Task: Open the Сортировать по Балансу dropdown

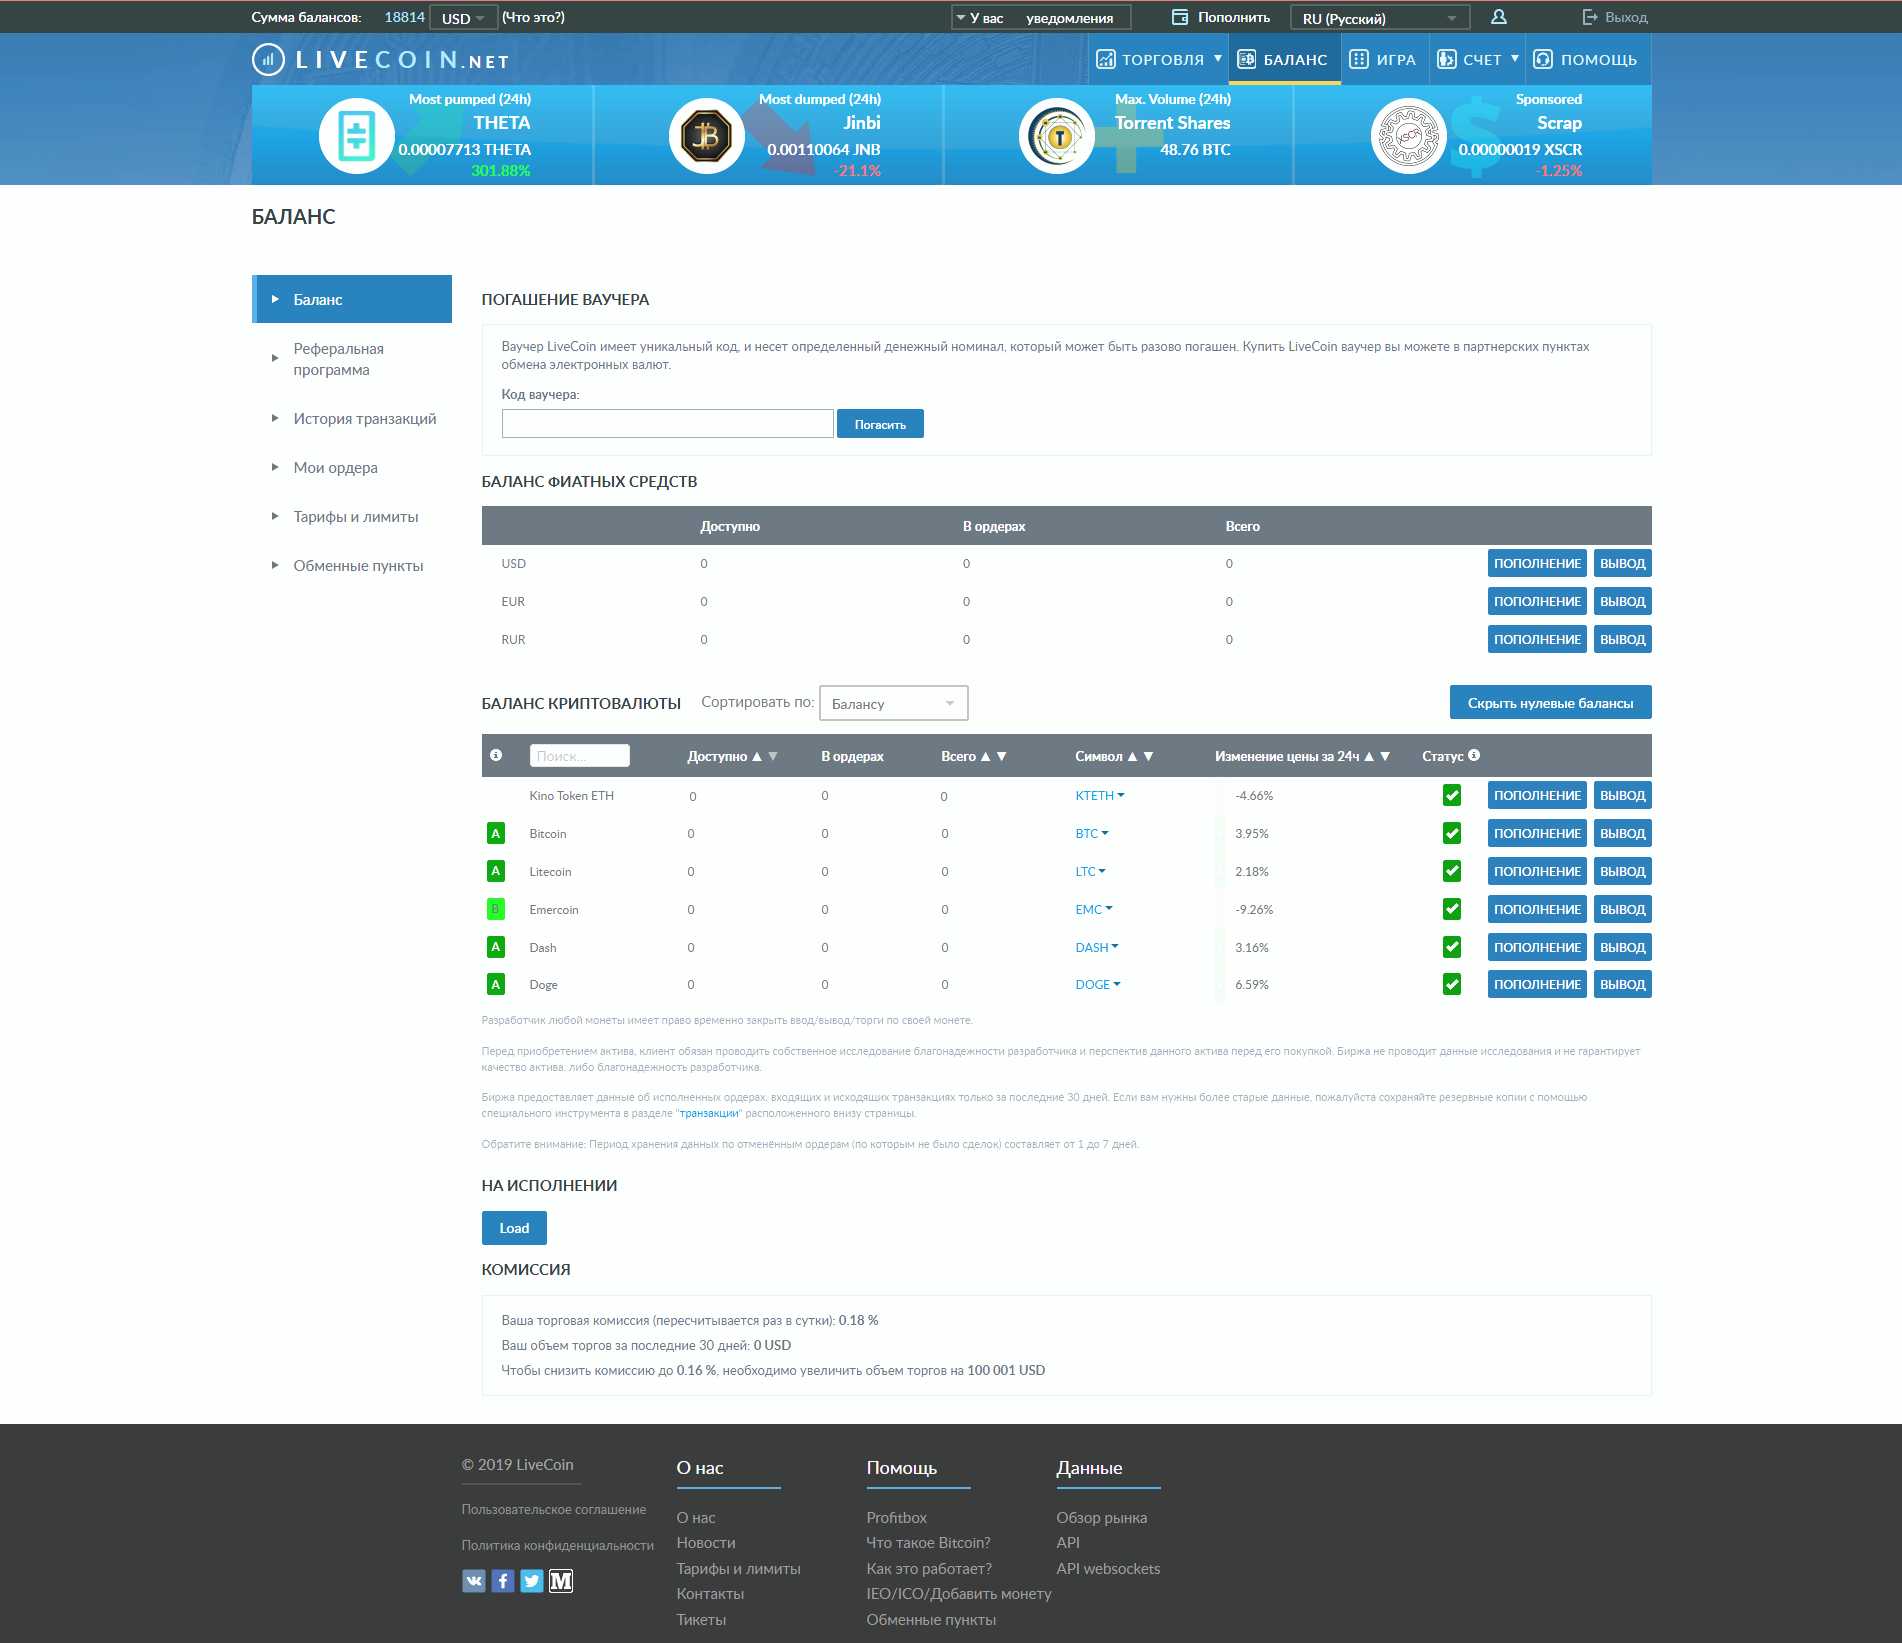Action: pyautogui.click(x=893, y=703)
